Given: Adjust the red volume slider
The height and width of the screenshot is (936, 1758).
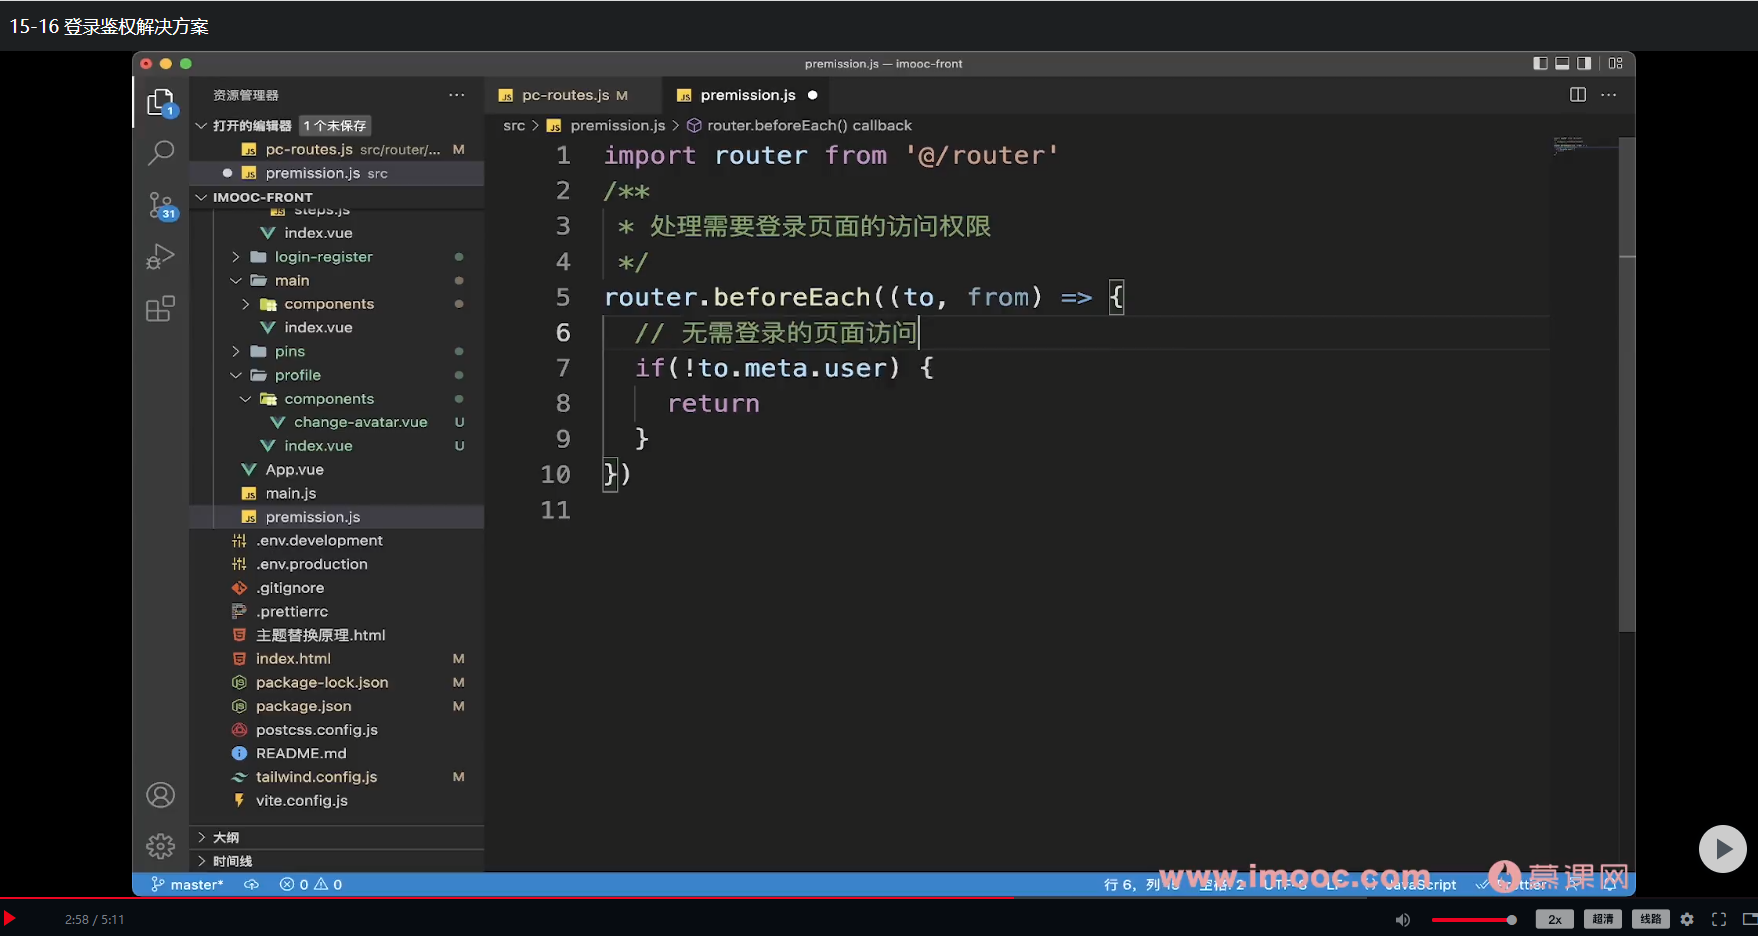Looking at the screenshot, I should pos(1473,920).
